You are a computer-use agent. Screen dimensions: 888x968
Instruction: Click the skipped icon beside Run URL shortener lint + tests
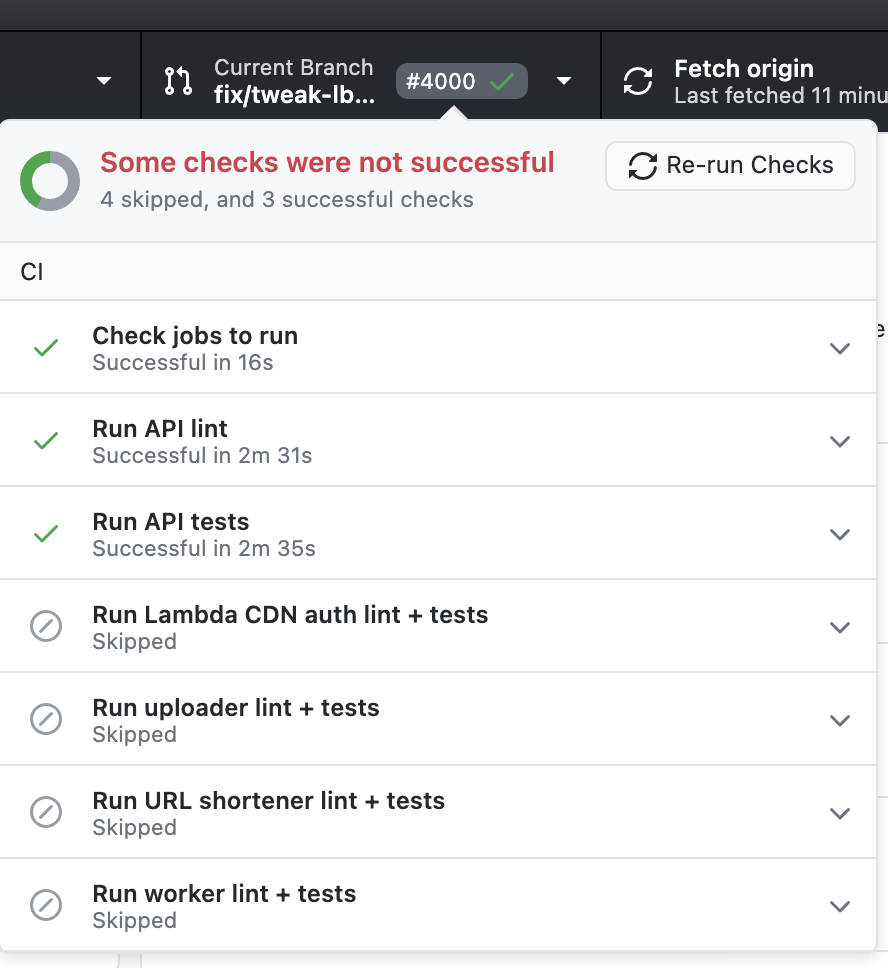click(45, 812)
